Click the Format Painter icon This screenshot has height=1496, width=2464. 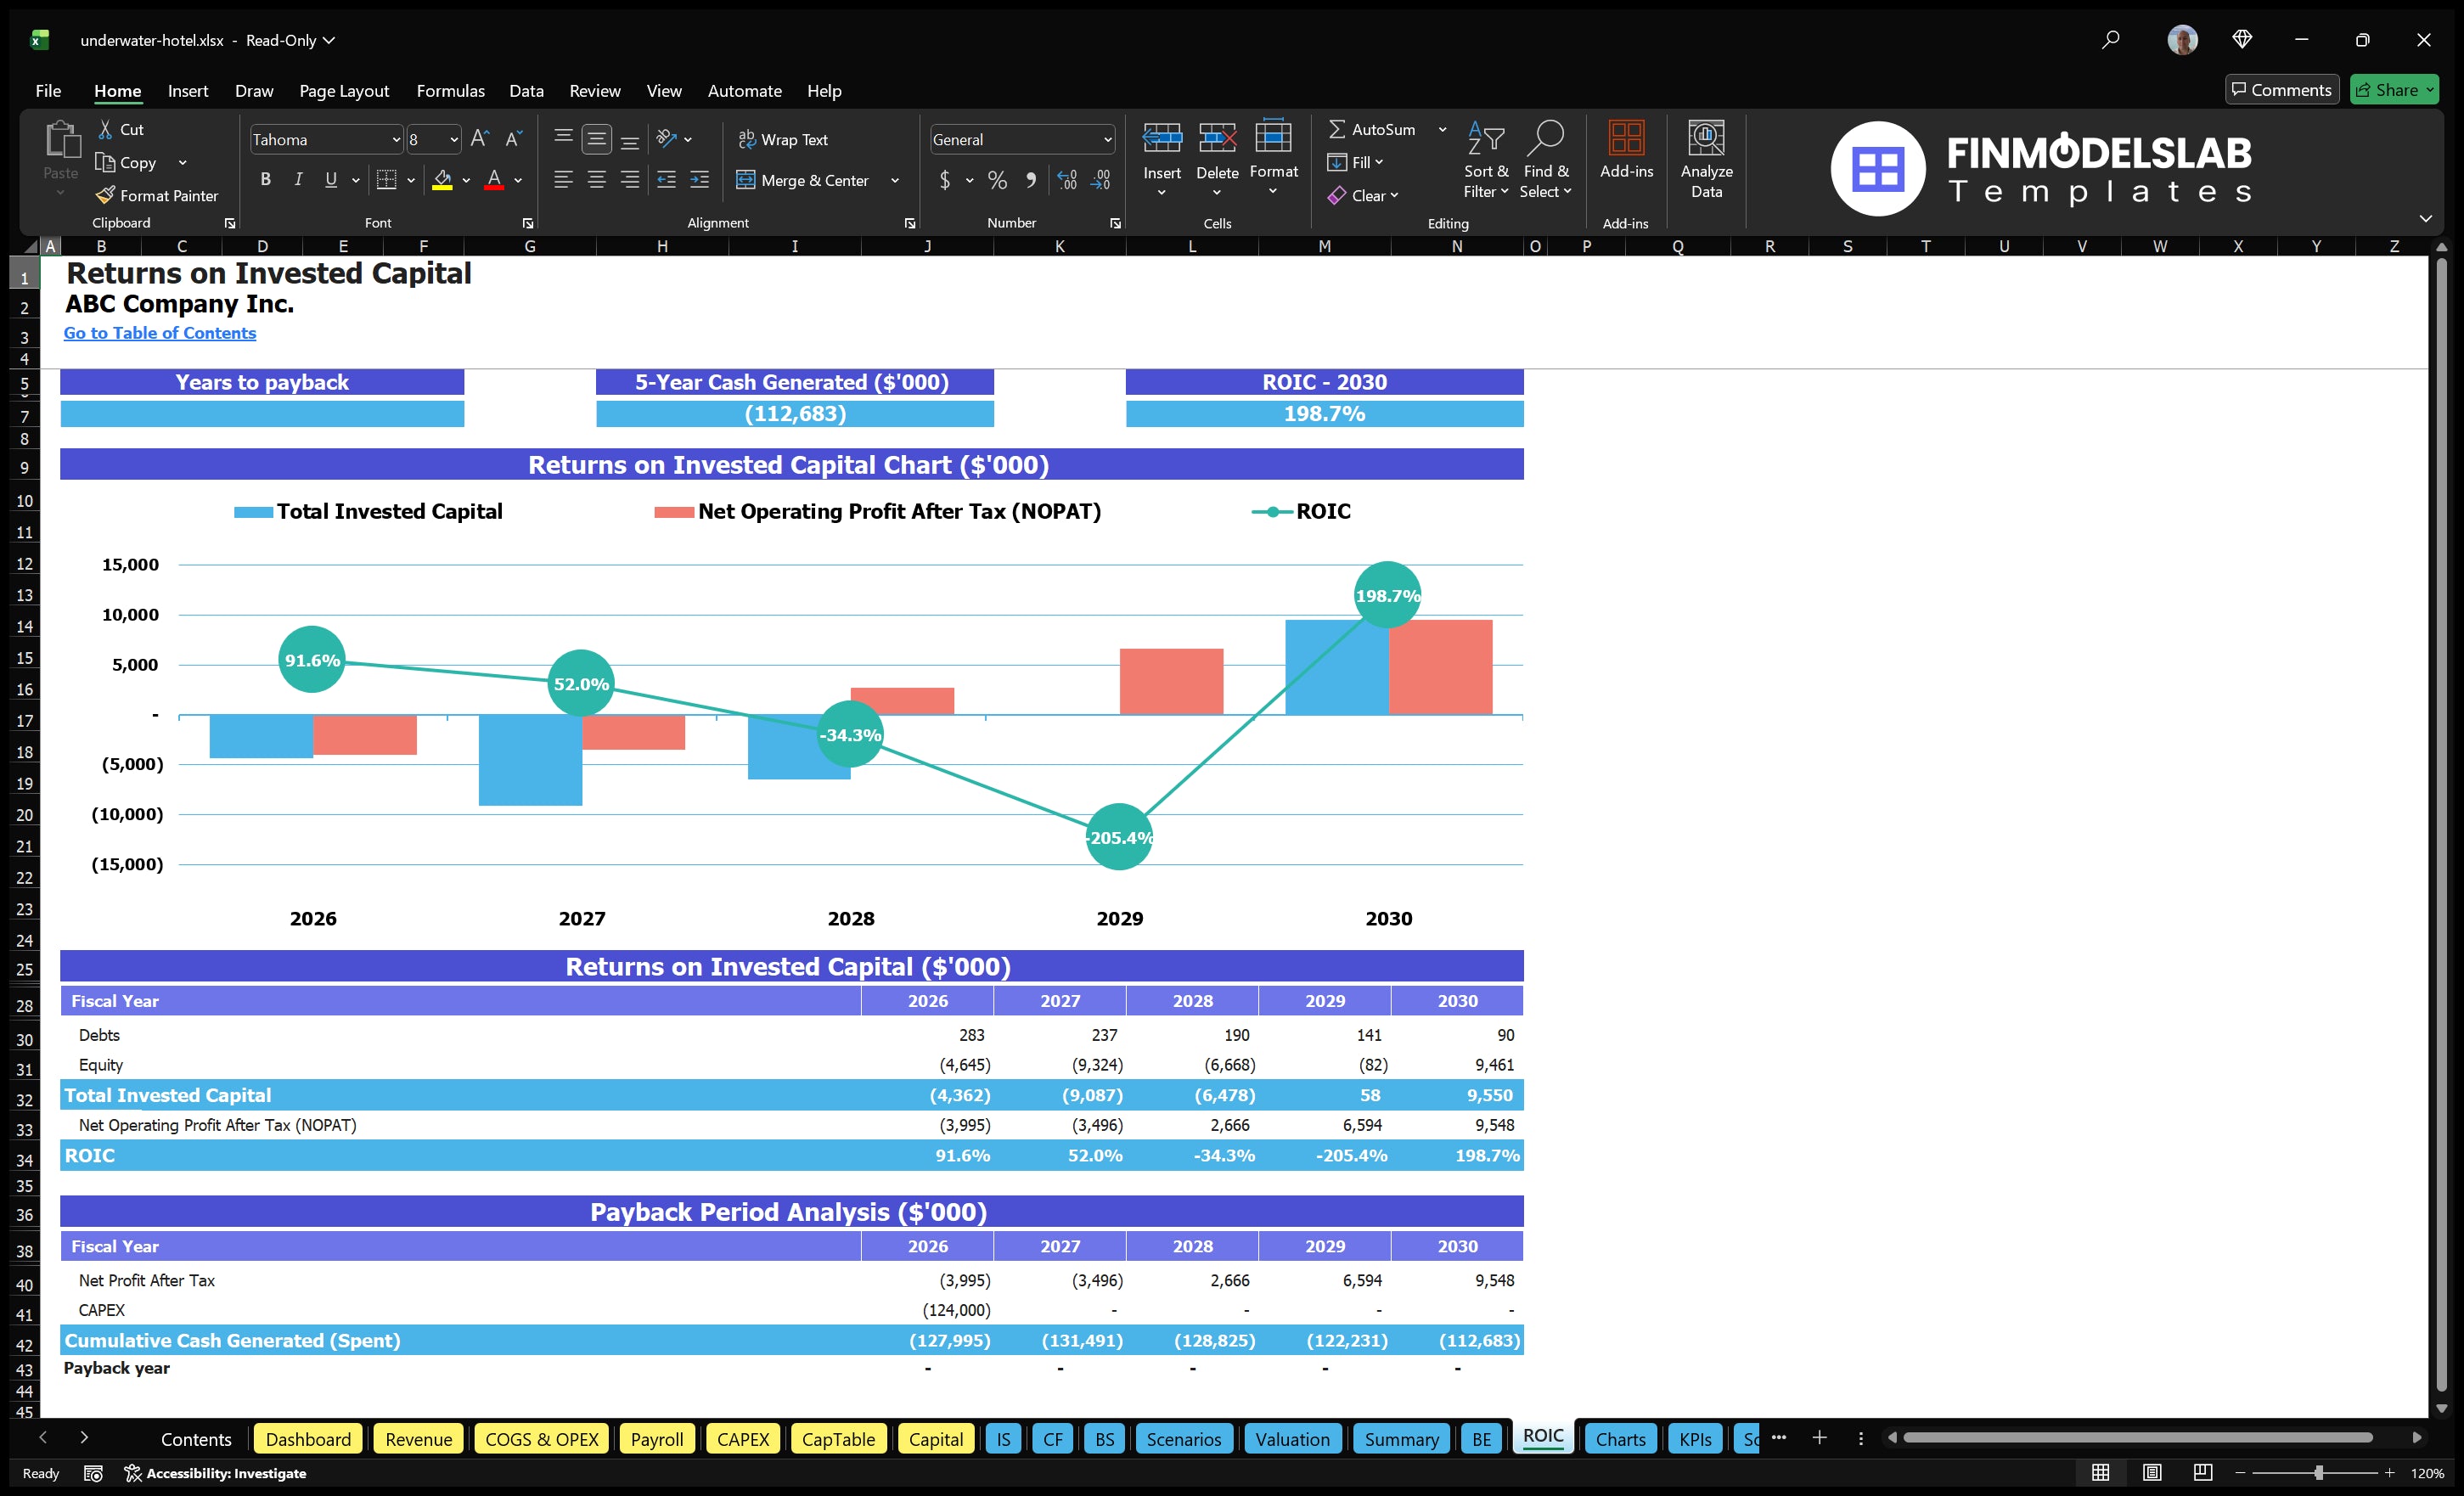tap(106, 195)
